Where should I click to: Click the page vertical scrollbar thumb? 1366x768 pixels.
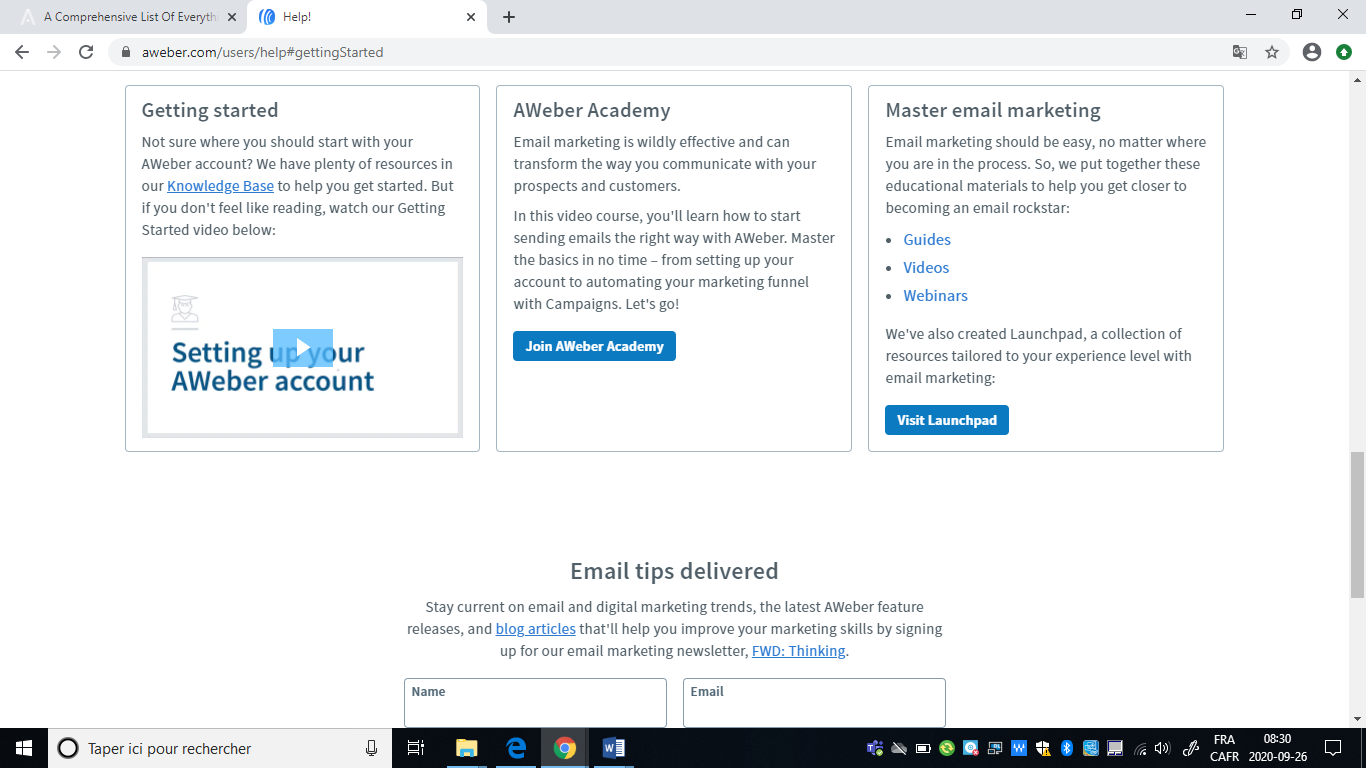coord(1357,523)
